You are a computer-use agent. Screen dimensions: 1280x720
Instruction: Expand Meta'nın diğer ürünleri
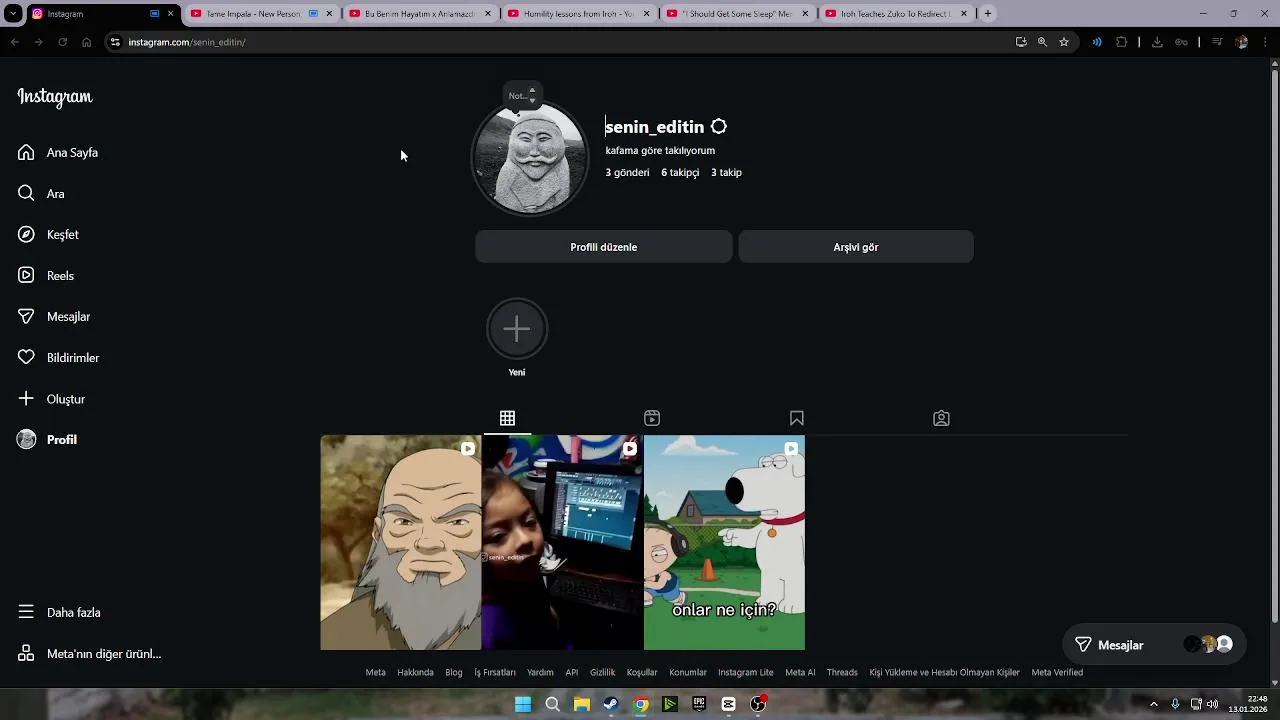(89, 654)
